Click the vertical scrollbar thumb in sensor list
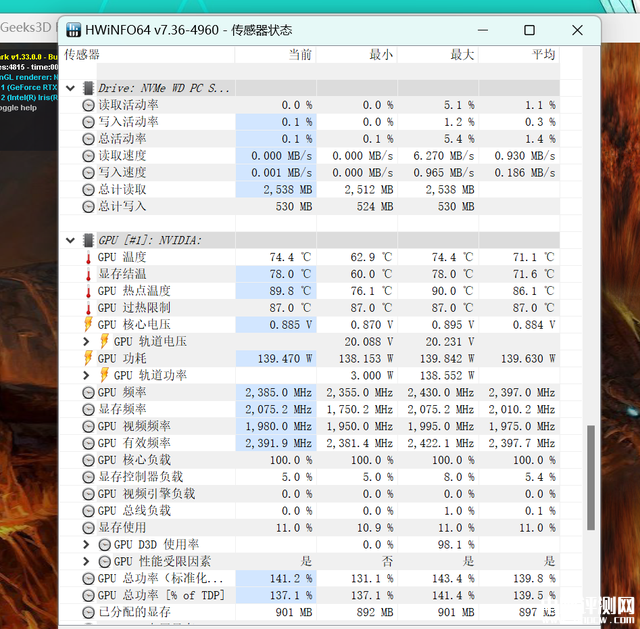The image size is (640, 629). (591, 478)
